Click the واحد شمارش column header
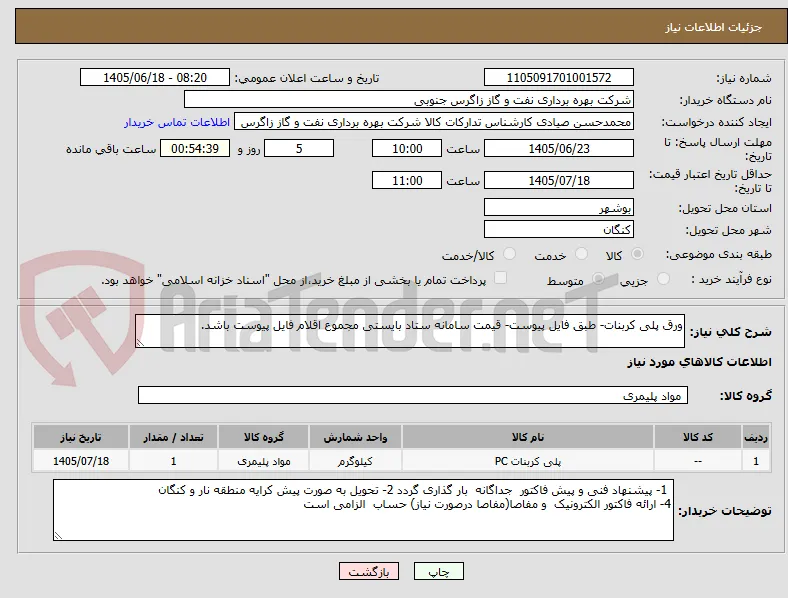The width and height of the screenshot is (788, 598). tap(355, 437)
